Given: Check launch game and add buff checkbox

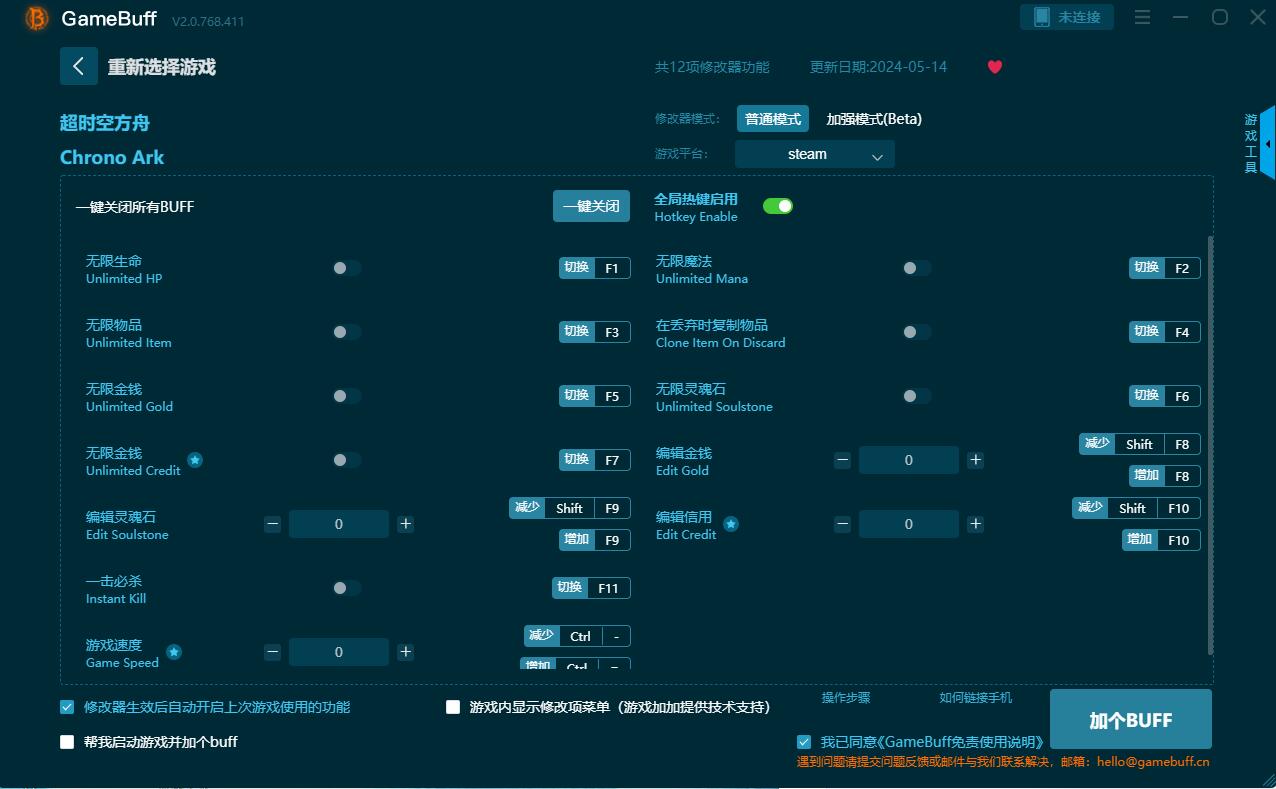Looking at the screenshot, I should point(67,742).
